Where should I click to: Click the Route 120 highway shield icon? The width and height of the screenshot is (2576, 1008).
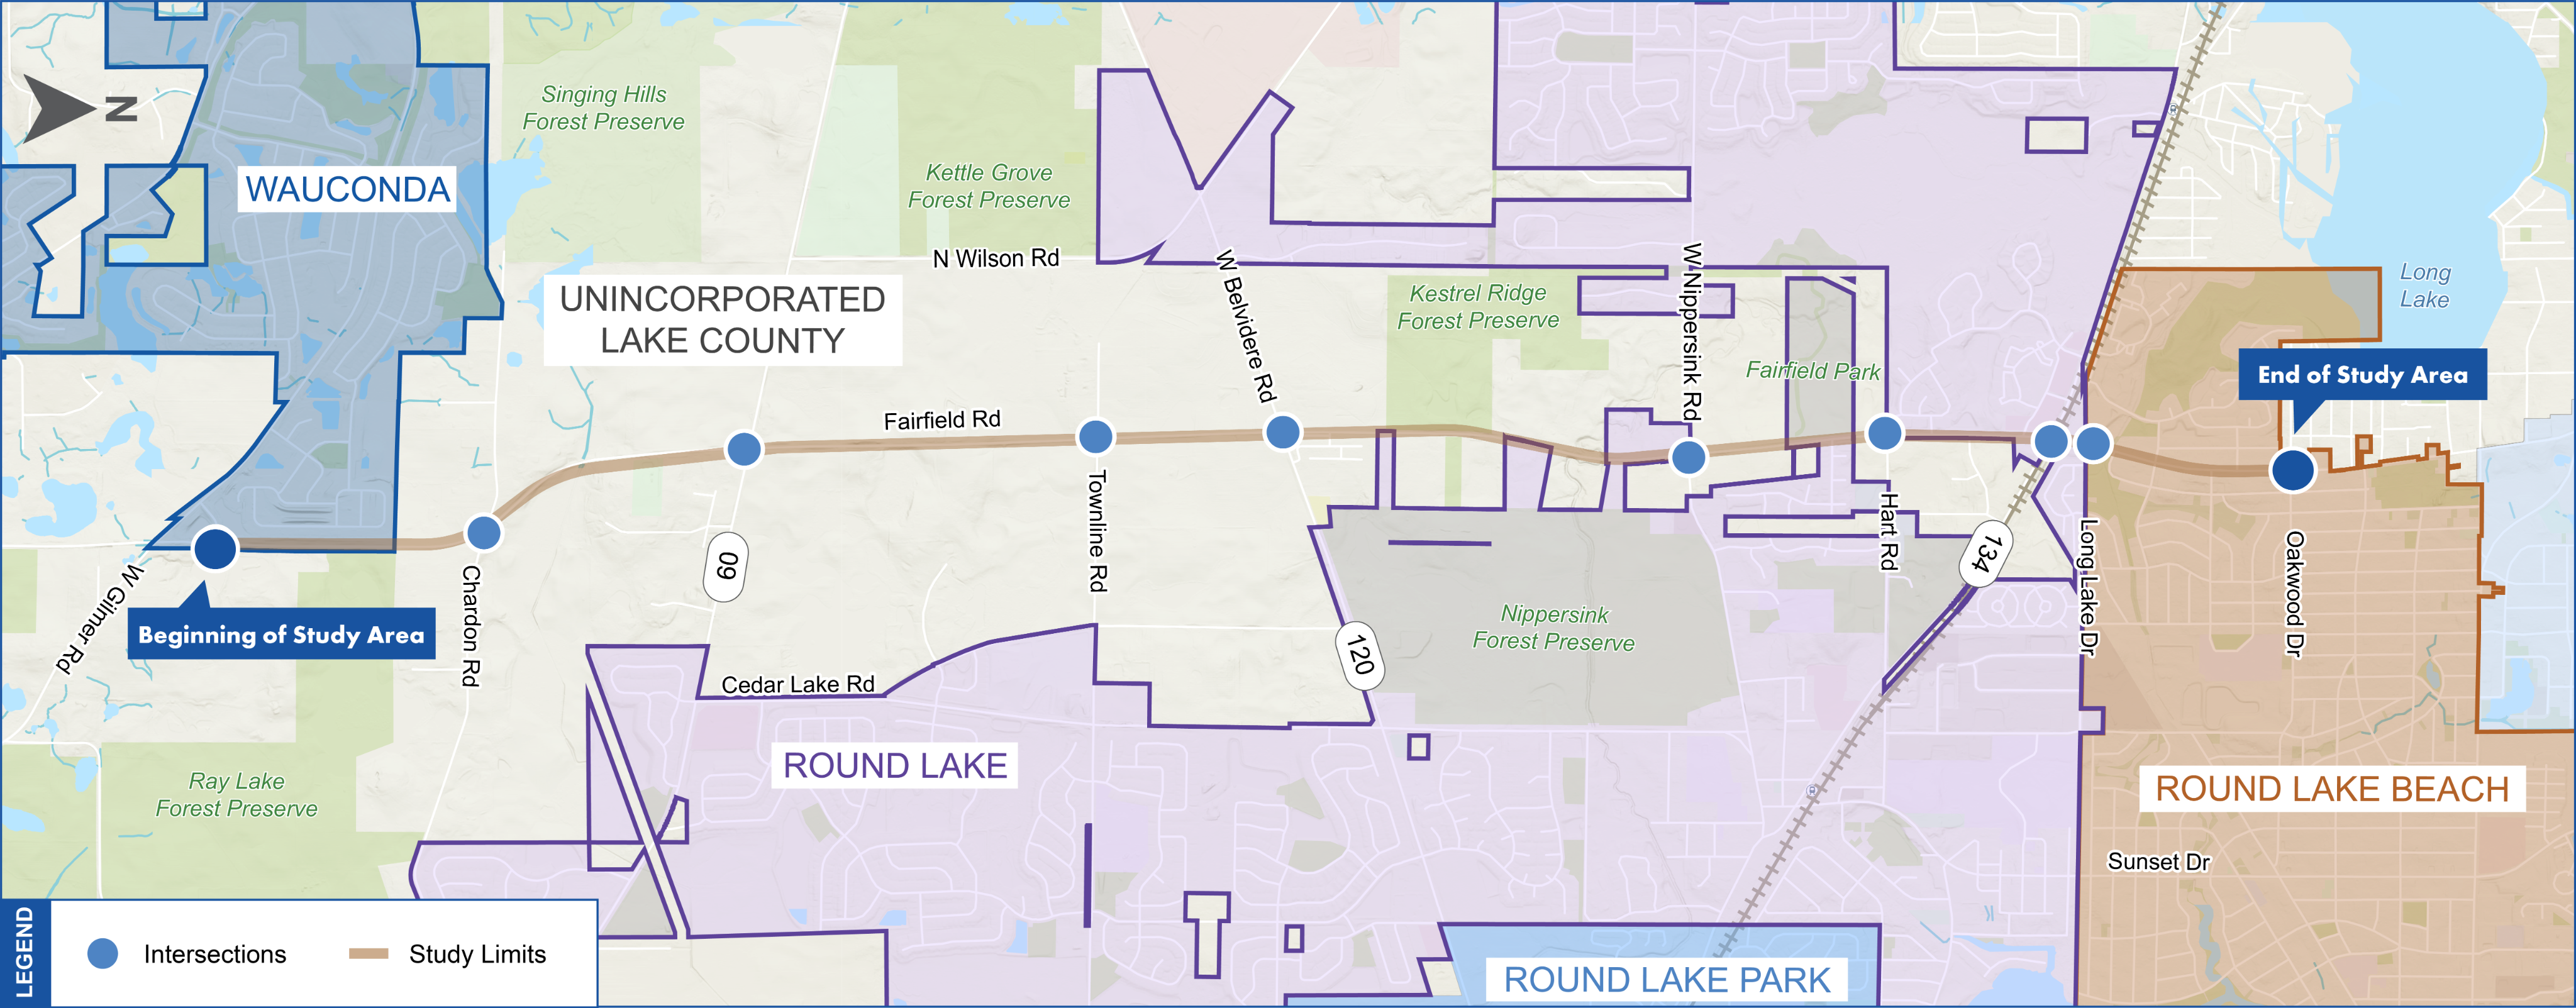[x=1347, y=655]
